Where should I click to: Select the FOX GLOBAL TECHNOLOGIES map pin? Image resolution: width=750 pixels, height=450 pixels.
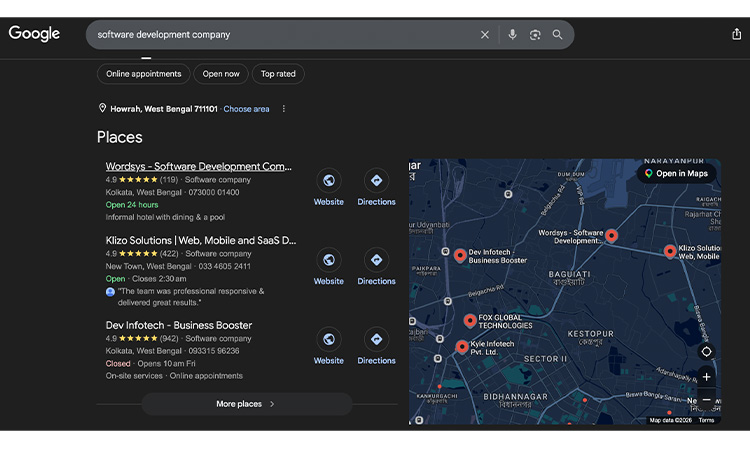[x=470, y=320]
